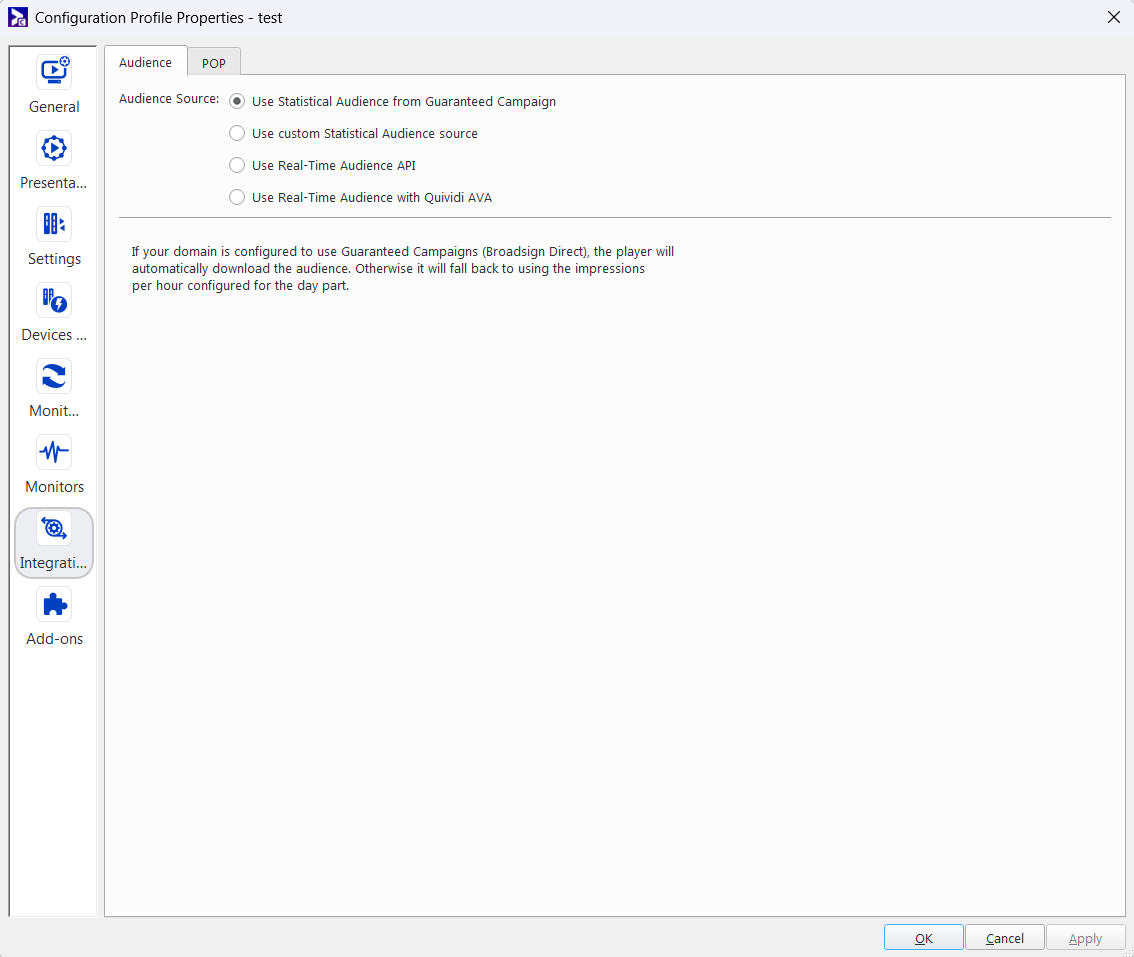Click the Integration section icon
1134x957 pixels.
coord(54,529)
